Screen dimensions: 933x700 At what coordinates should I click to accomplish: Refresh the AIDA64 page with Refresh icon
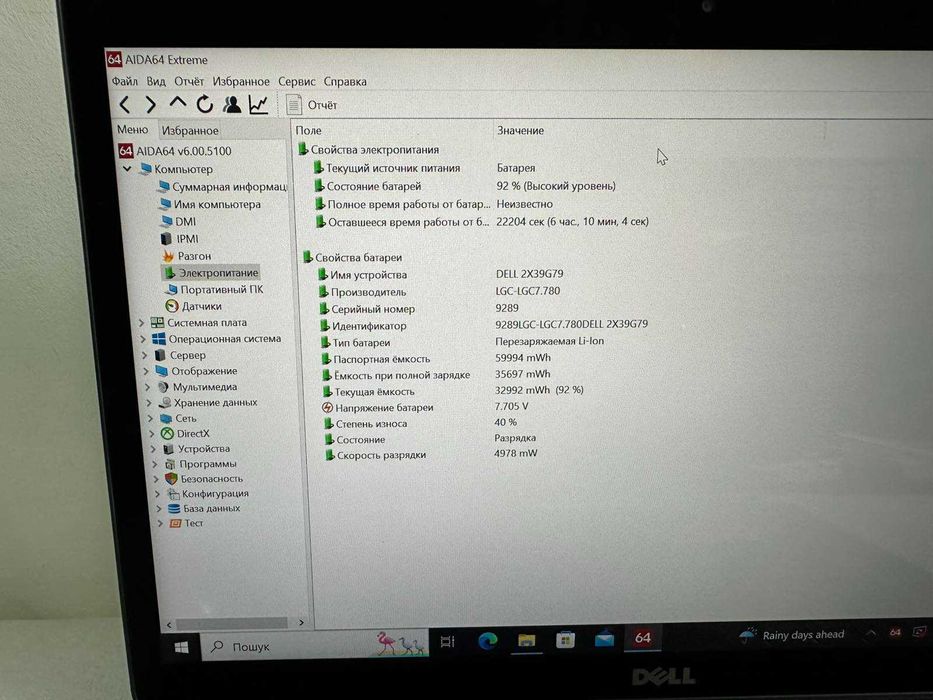205,104
